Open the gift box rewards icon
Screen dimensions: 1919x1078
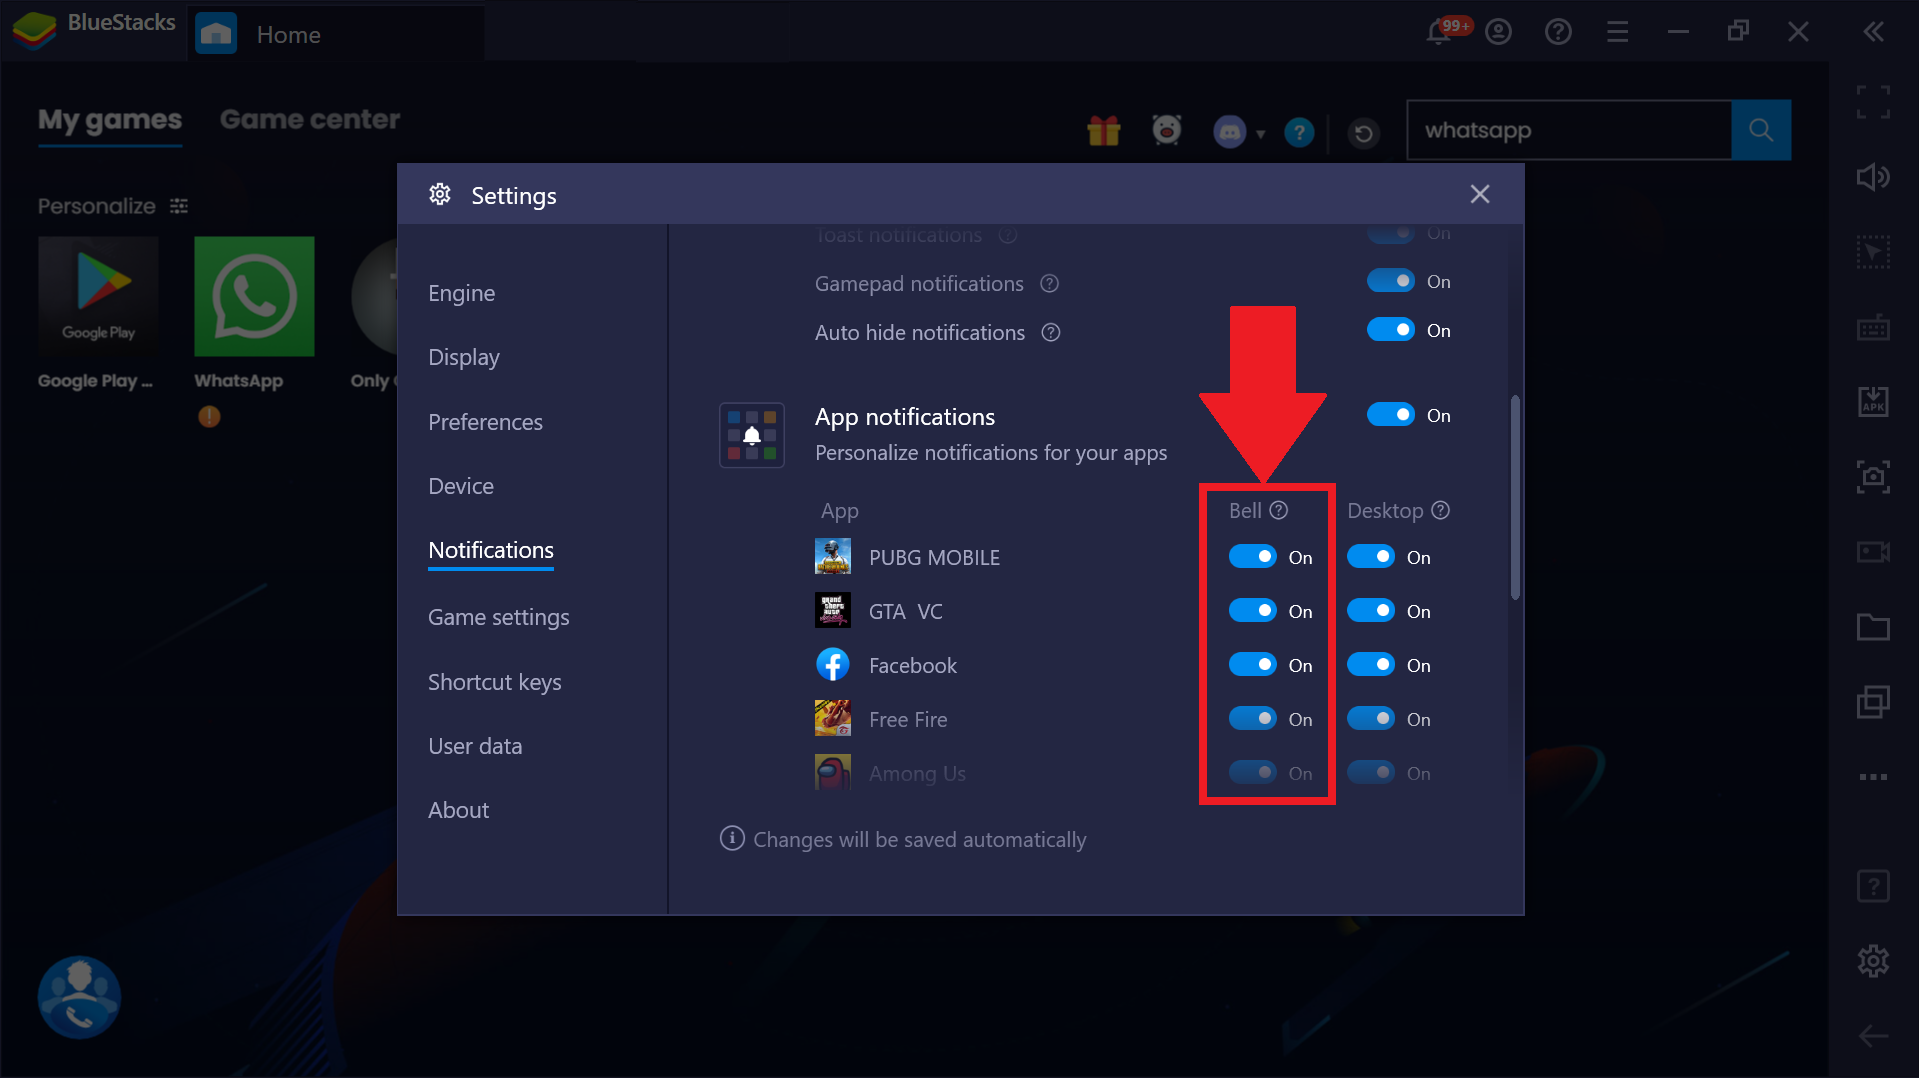point(1104,131)
